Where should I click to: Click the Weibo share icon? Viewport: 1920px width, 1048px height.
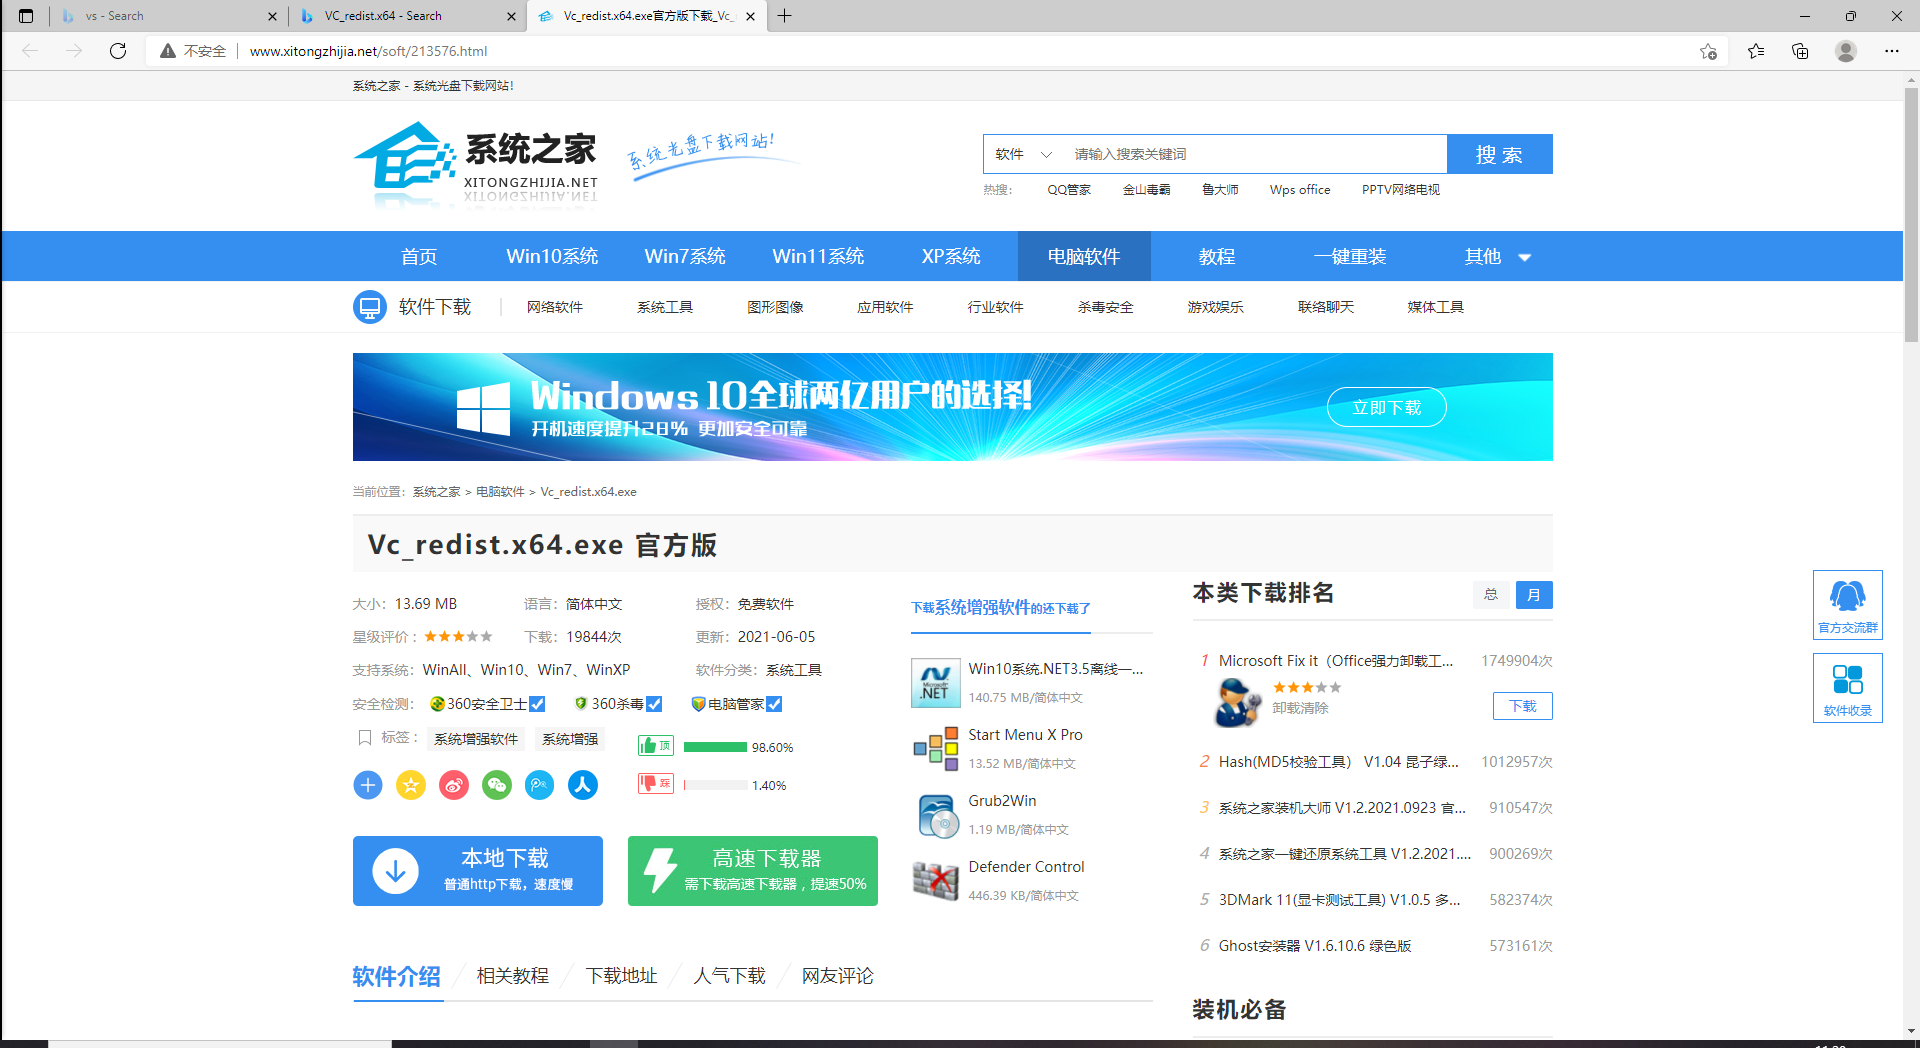coord(454,785)
